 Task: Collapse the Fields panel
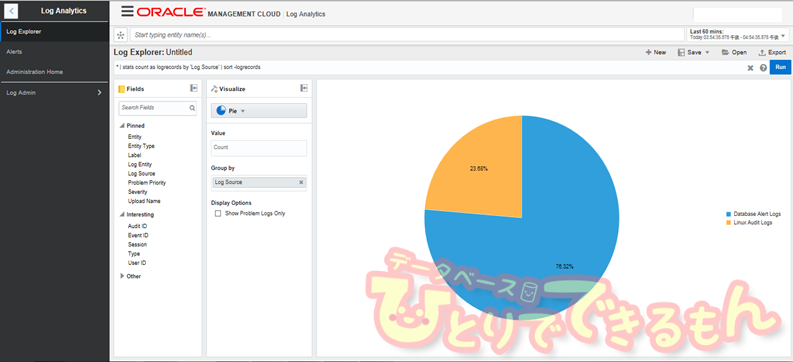[x=194, y=88]
